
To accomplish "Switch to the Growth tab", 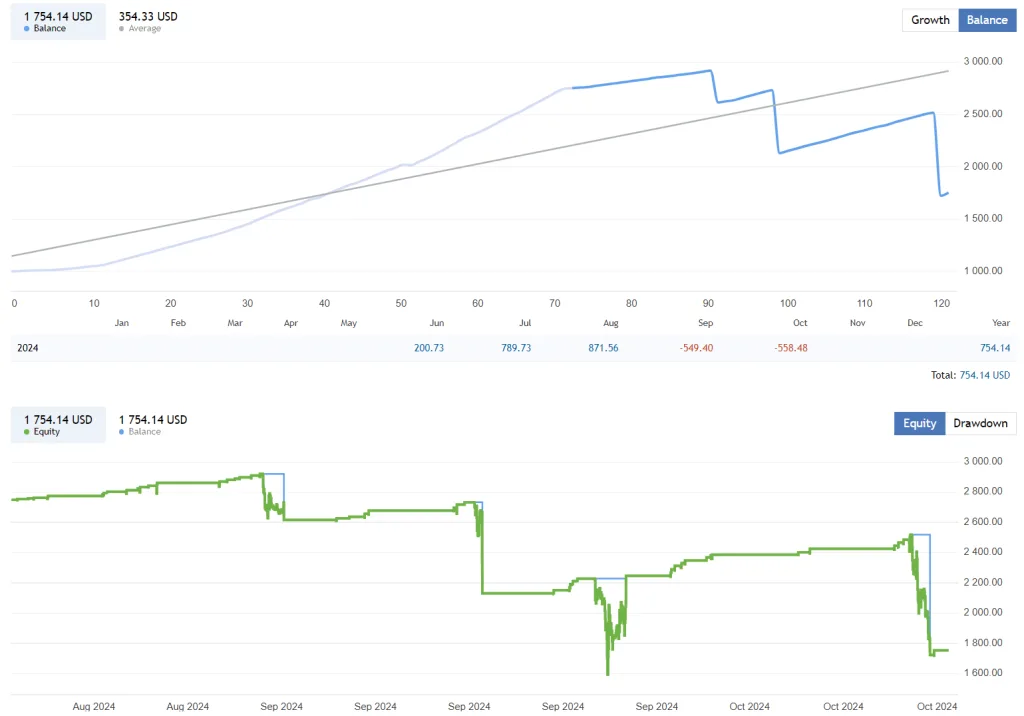I will tap(929, 20).
